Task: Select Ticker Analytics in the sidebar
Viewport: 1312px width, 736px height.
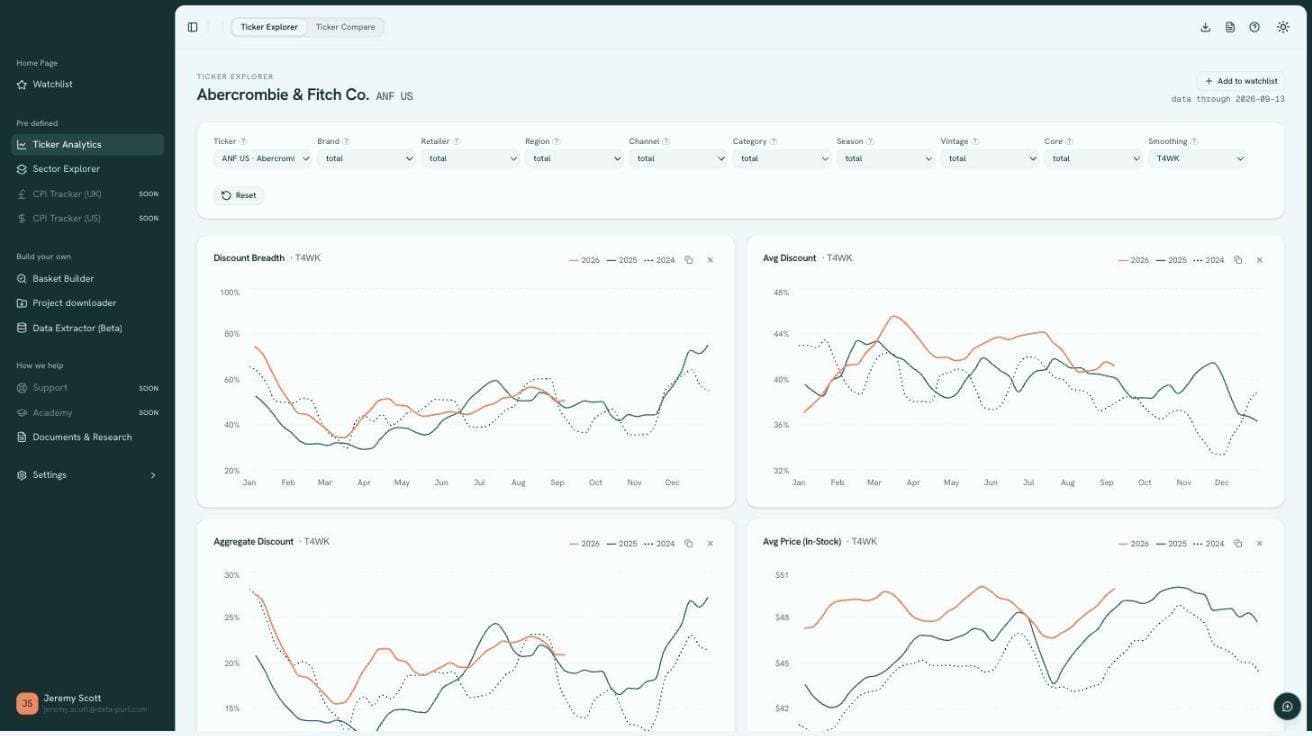Action: 87,145
